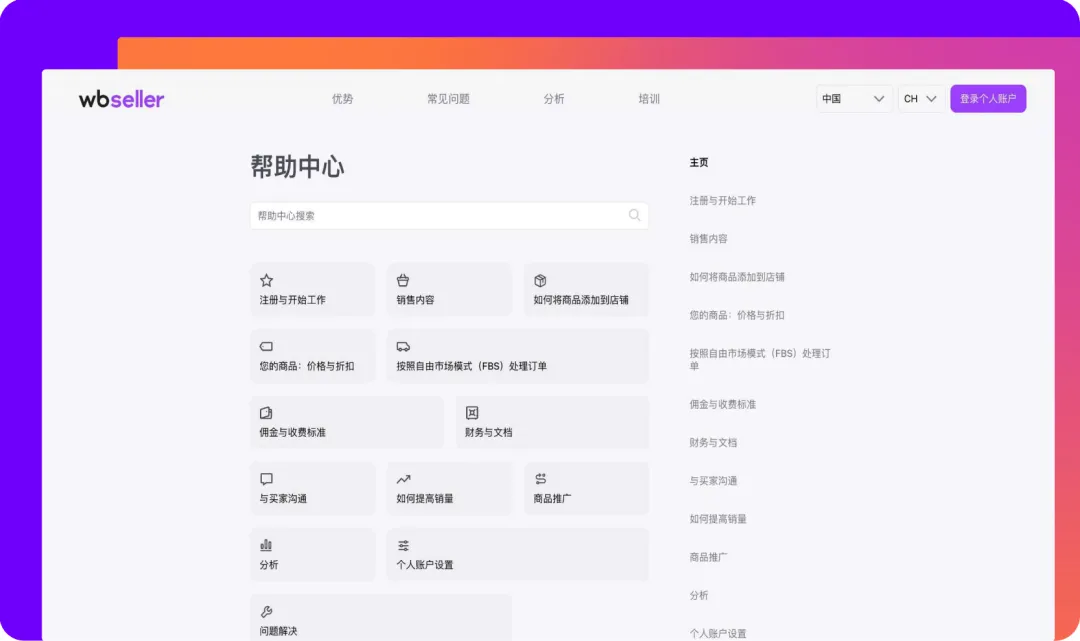Click the wrench icon for 问题解决
Image resolution: width=1080 pixels, height=641 pixels.
[x=266, y=611]
